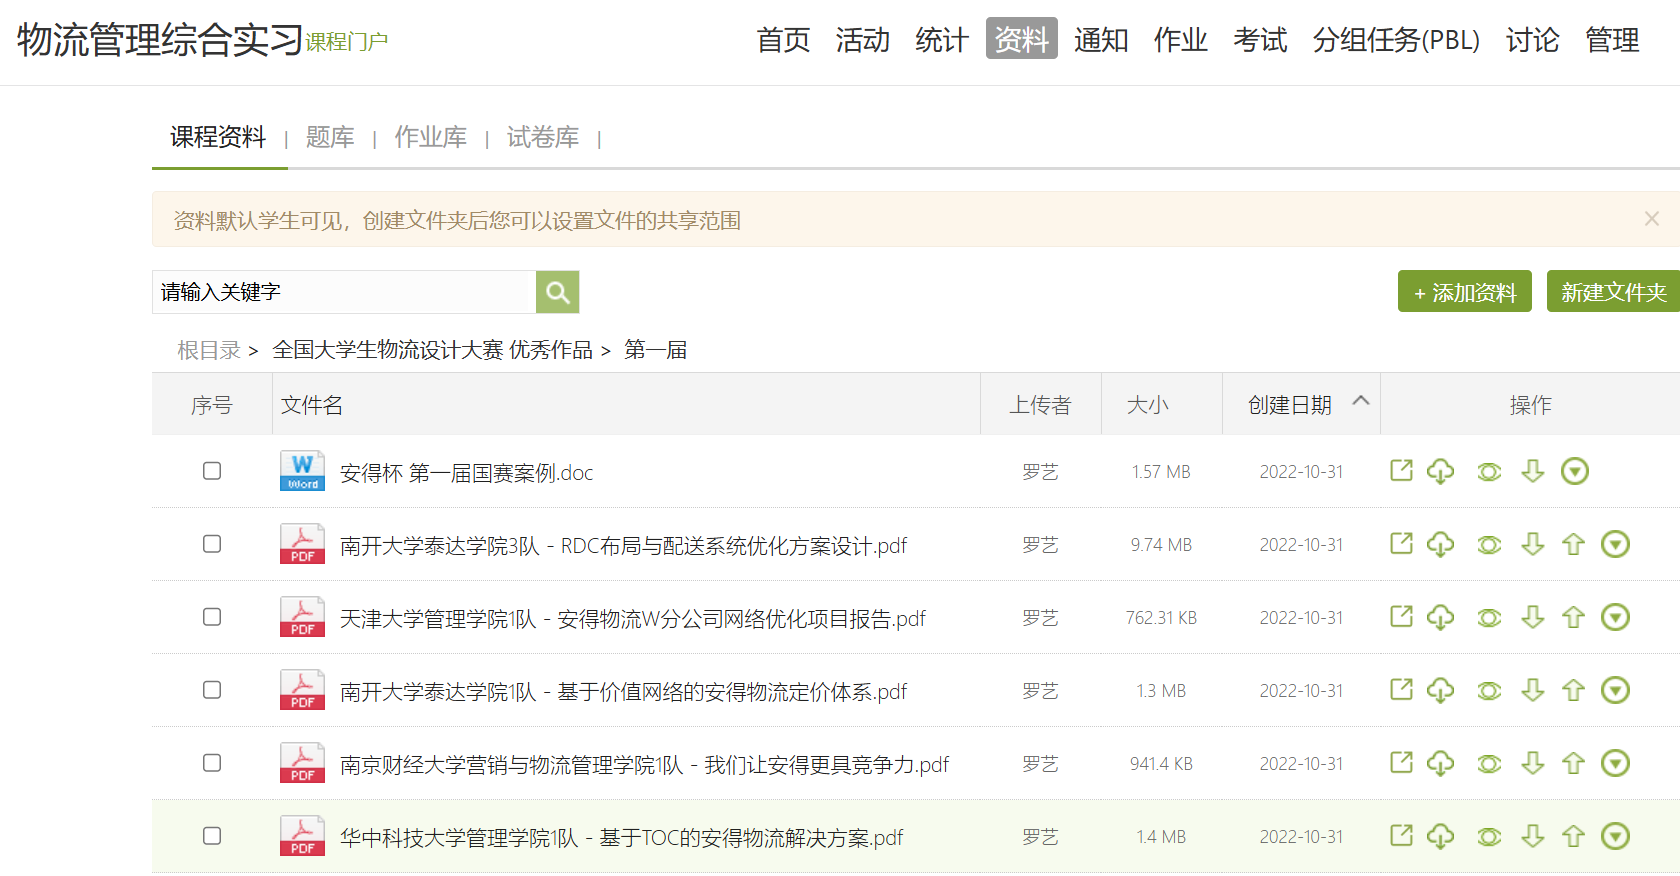Viewport: 1680px width, 876px height.
Task: Expand more-actions dropdown for 南开大学泰达学院1队 row
Action: click(1616, 690)
